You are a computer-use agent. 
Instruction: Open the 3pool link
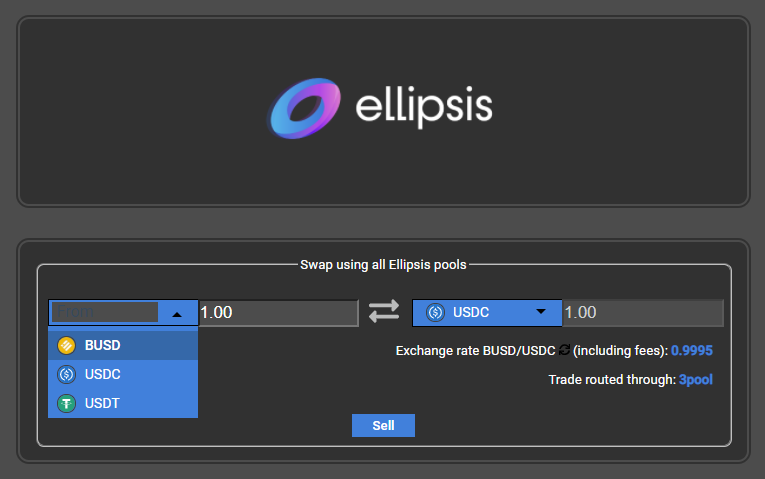coord(696,379)
